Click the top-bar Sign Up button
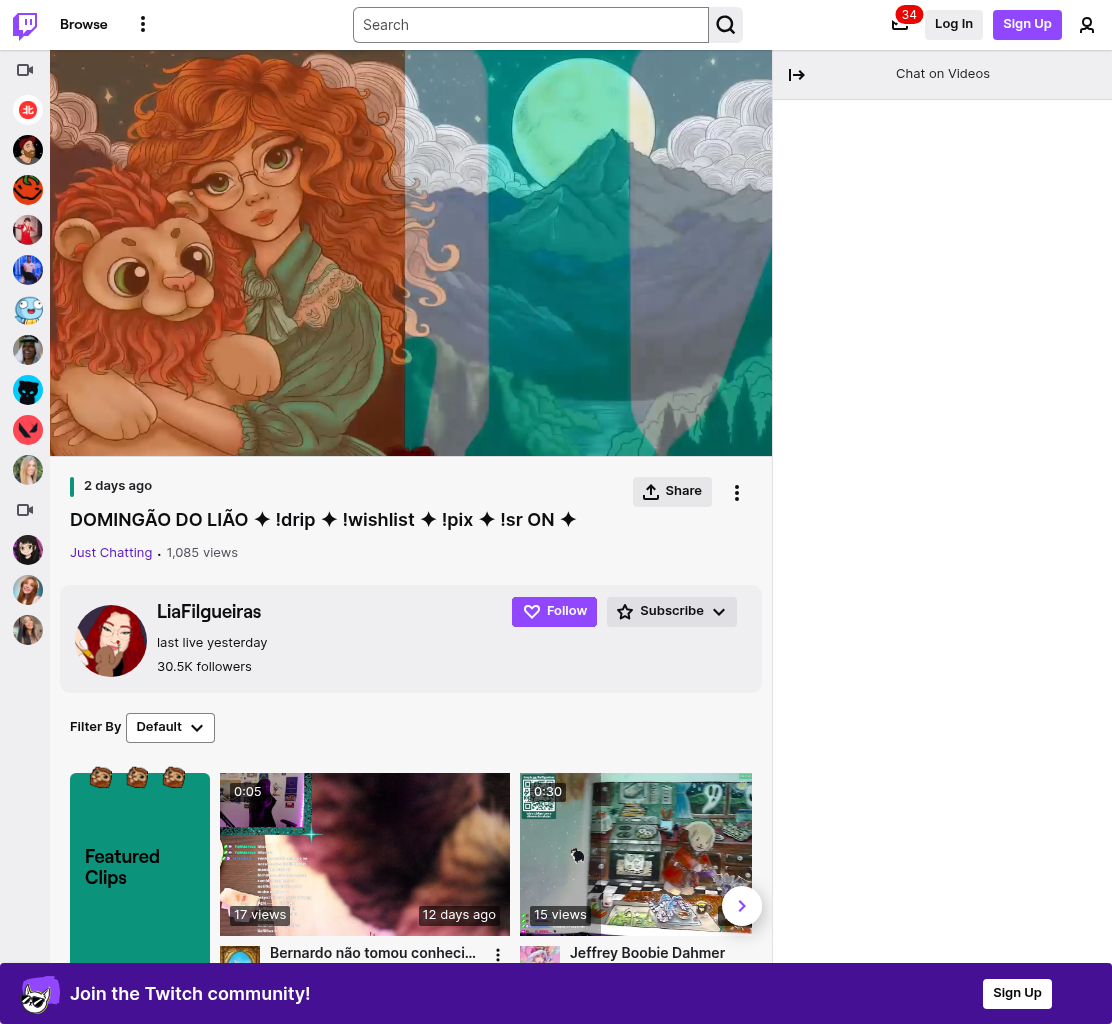This screenshot has width=1112, height=1024. point(1027,25)
